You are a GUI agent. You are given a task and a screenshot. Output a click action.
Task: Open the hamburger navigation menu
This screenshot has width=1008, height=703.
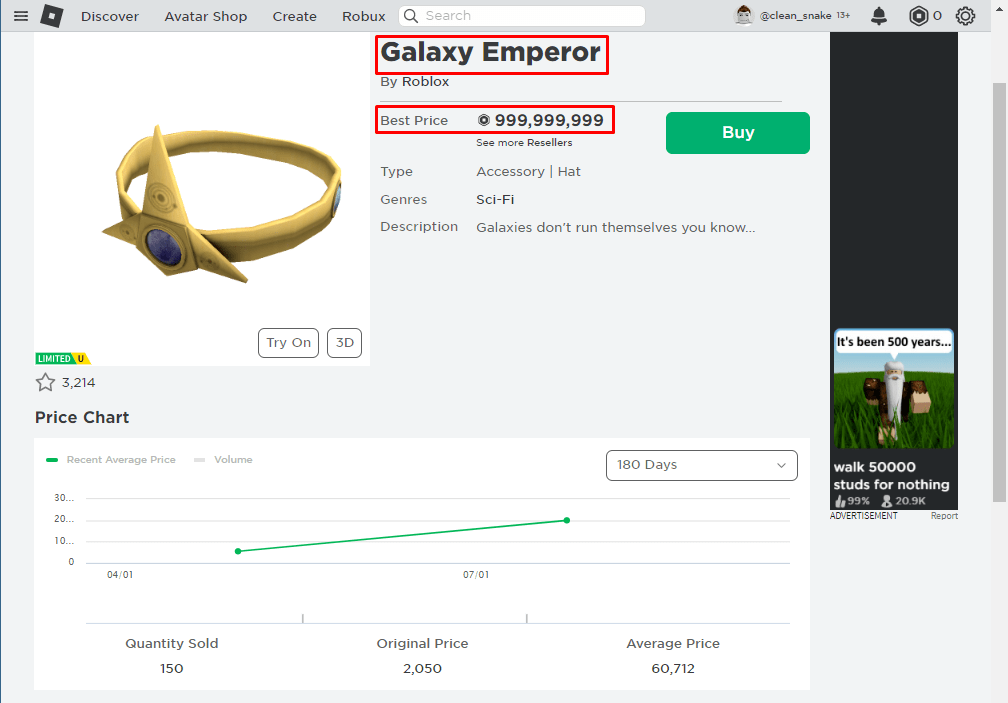point(21,16)
